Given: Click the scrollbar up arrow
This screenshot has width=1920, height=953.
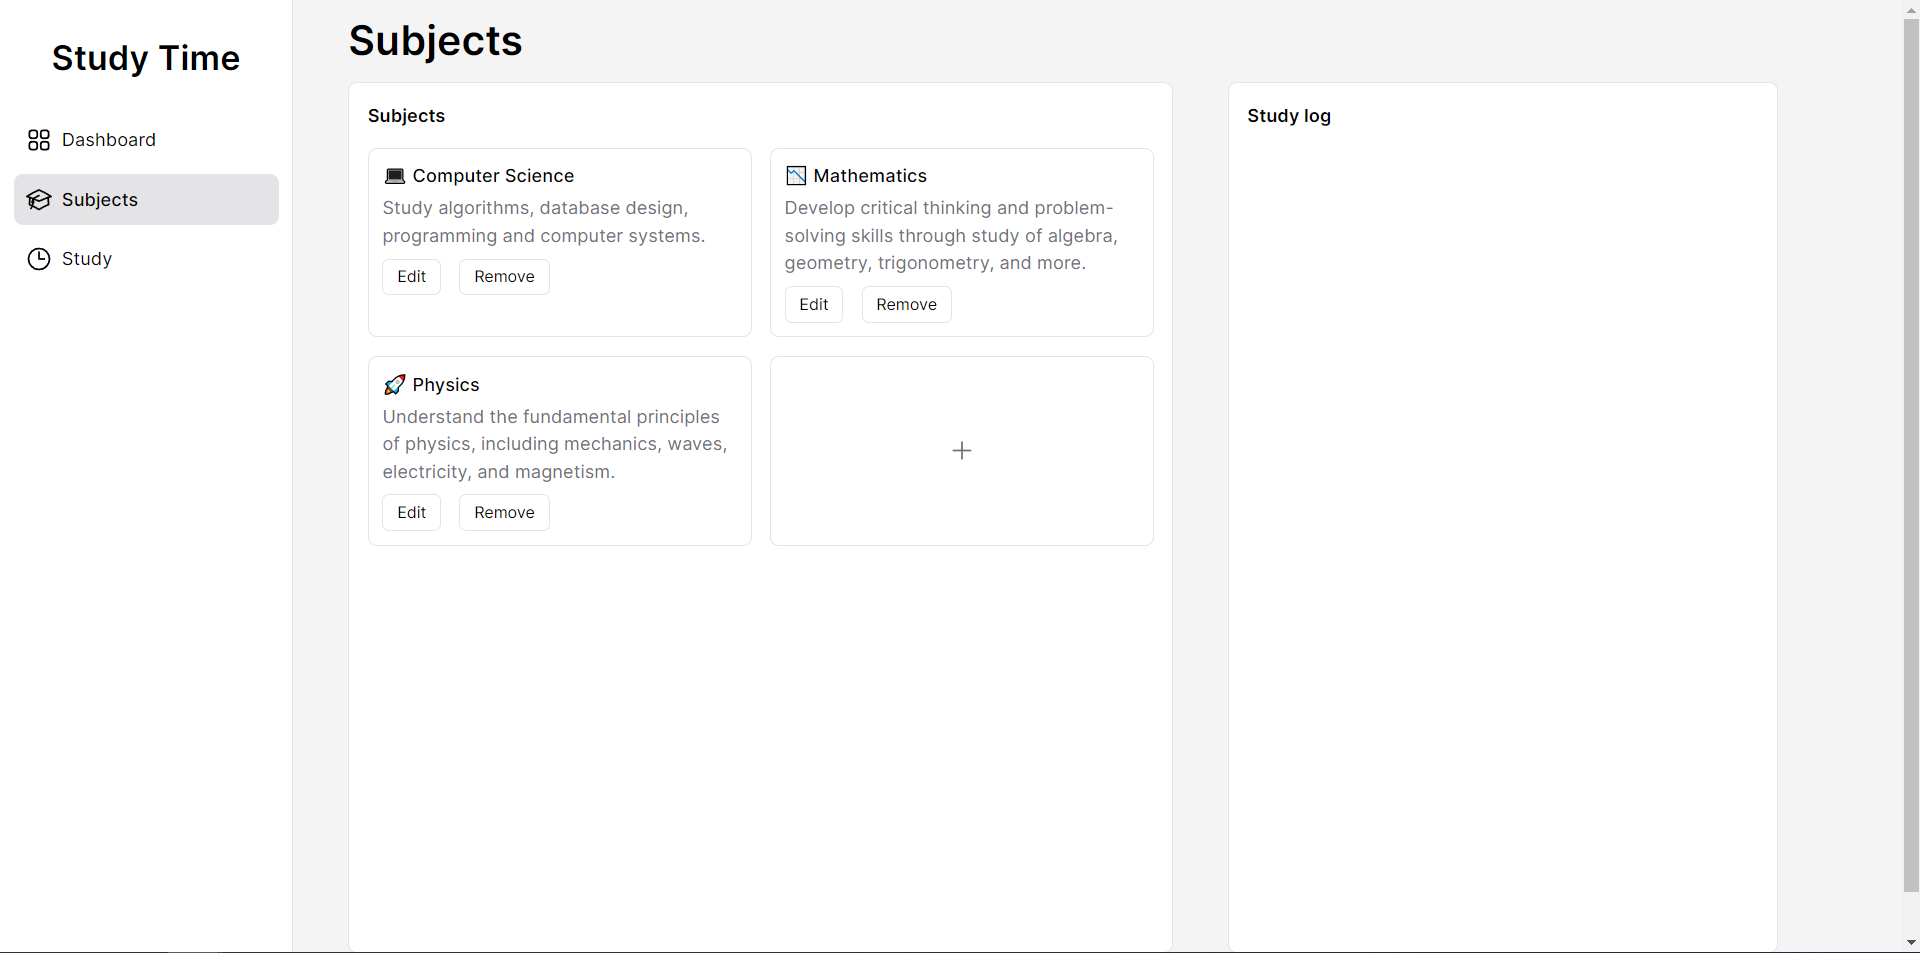Looking at the screenshot, I should point(1911,10).
